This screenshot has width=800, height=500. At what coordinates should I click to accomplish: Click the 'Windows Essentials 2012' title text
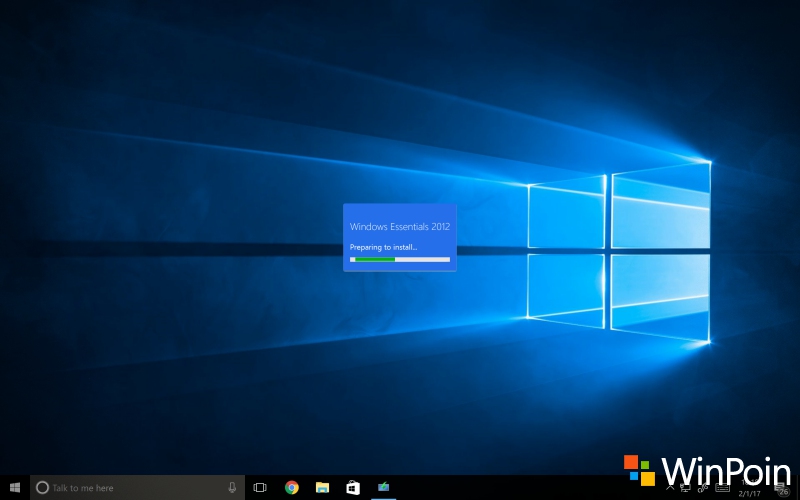coord(400,227)
